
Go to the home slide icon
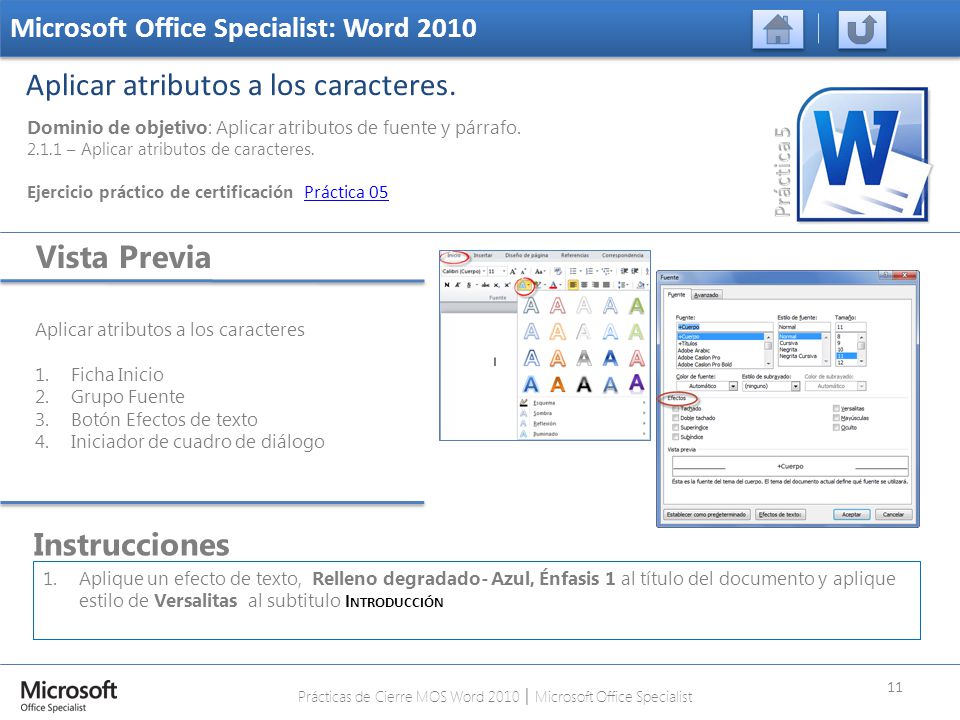778,29
